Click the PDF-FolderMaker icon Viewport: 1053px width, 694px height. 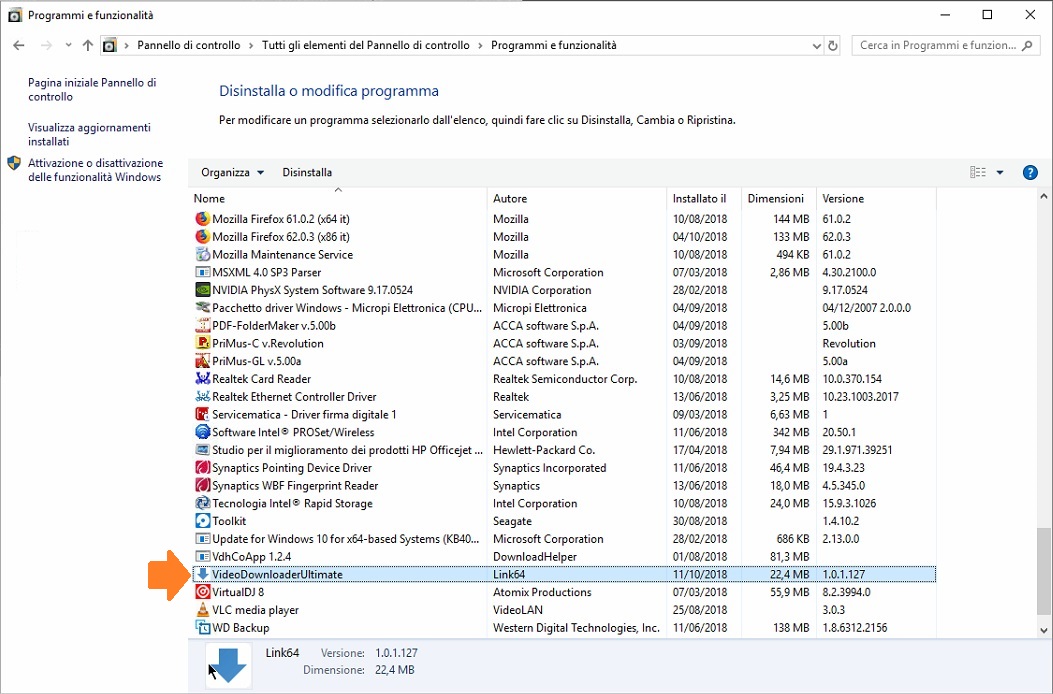click(x=202, y=326)
